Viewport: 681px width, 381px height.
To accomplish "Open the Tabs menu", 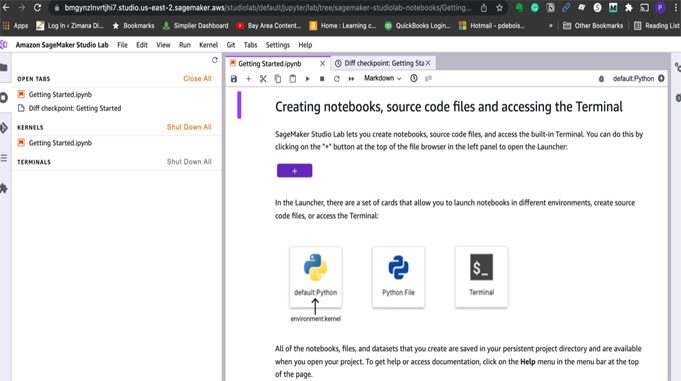I will tap(250, 45).
